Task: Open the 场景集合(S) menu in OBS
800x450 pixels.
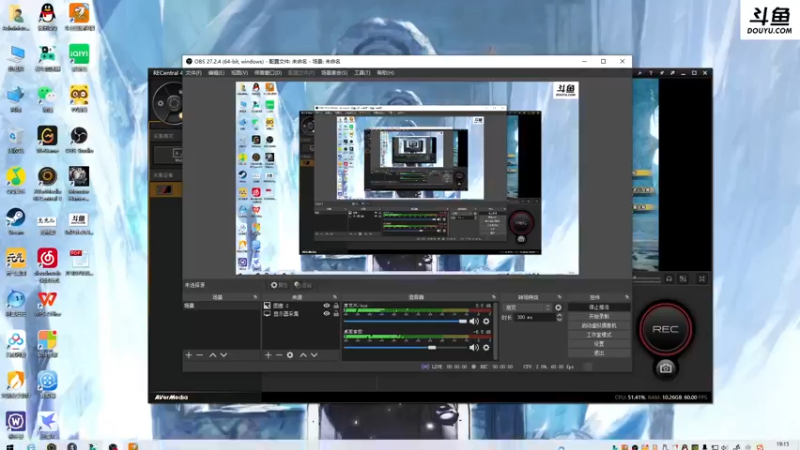Action: click(x=334, y=73)
